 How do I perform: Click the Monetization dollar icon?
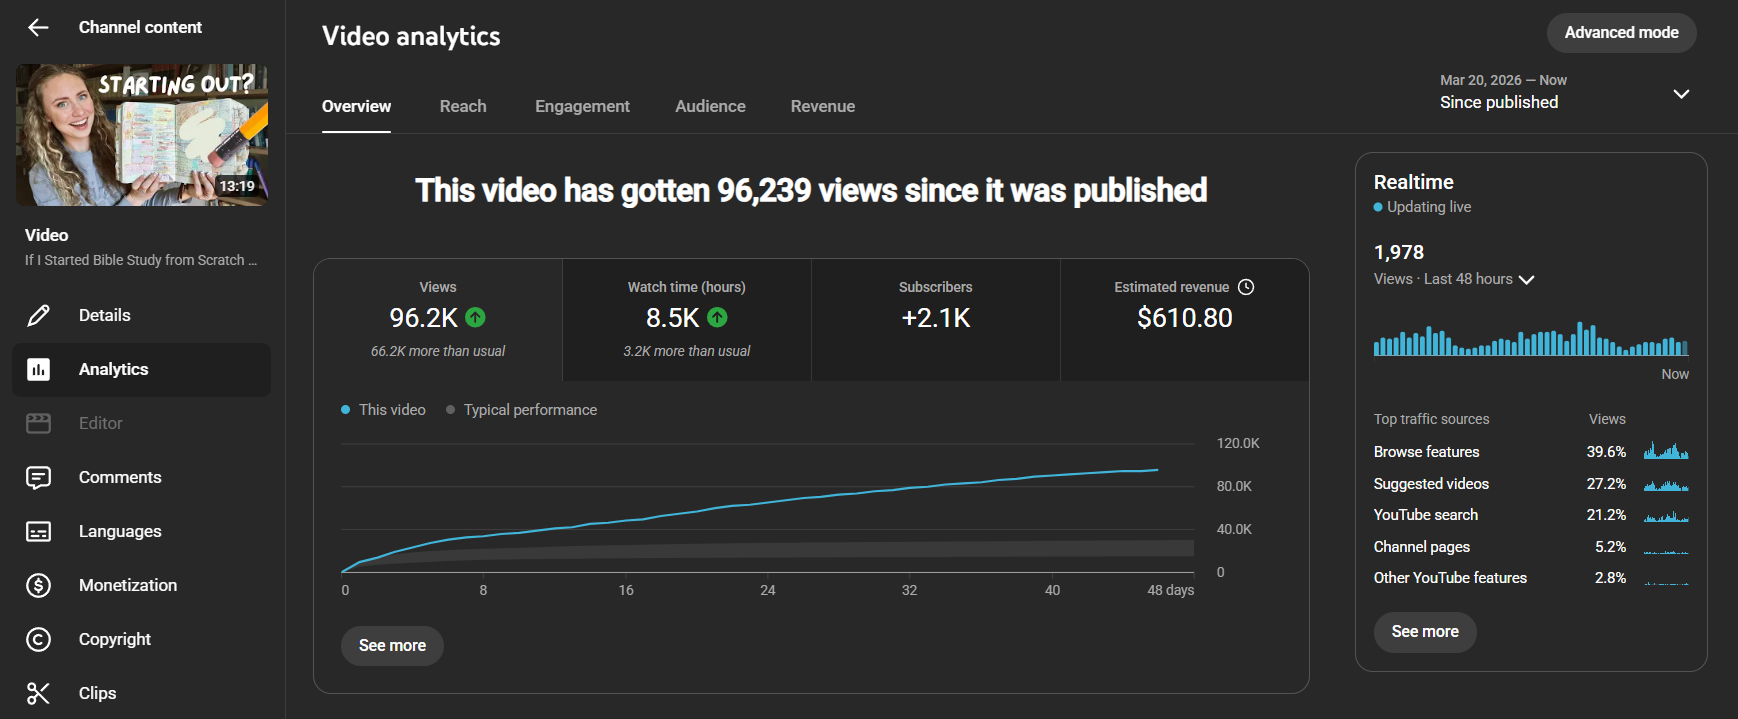[38, 586]
